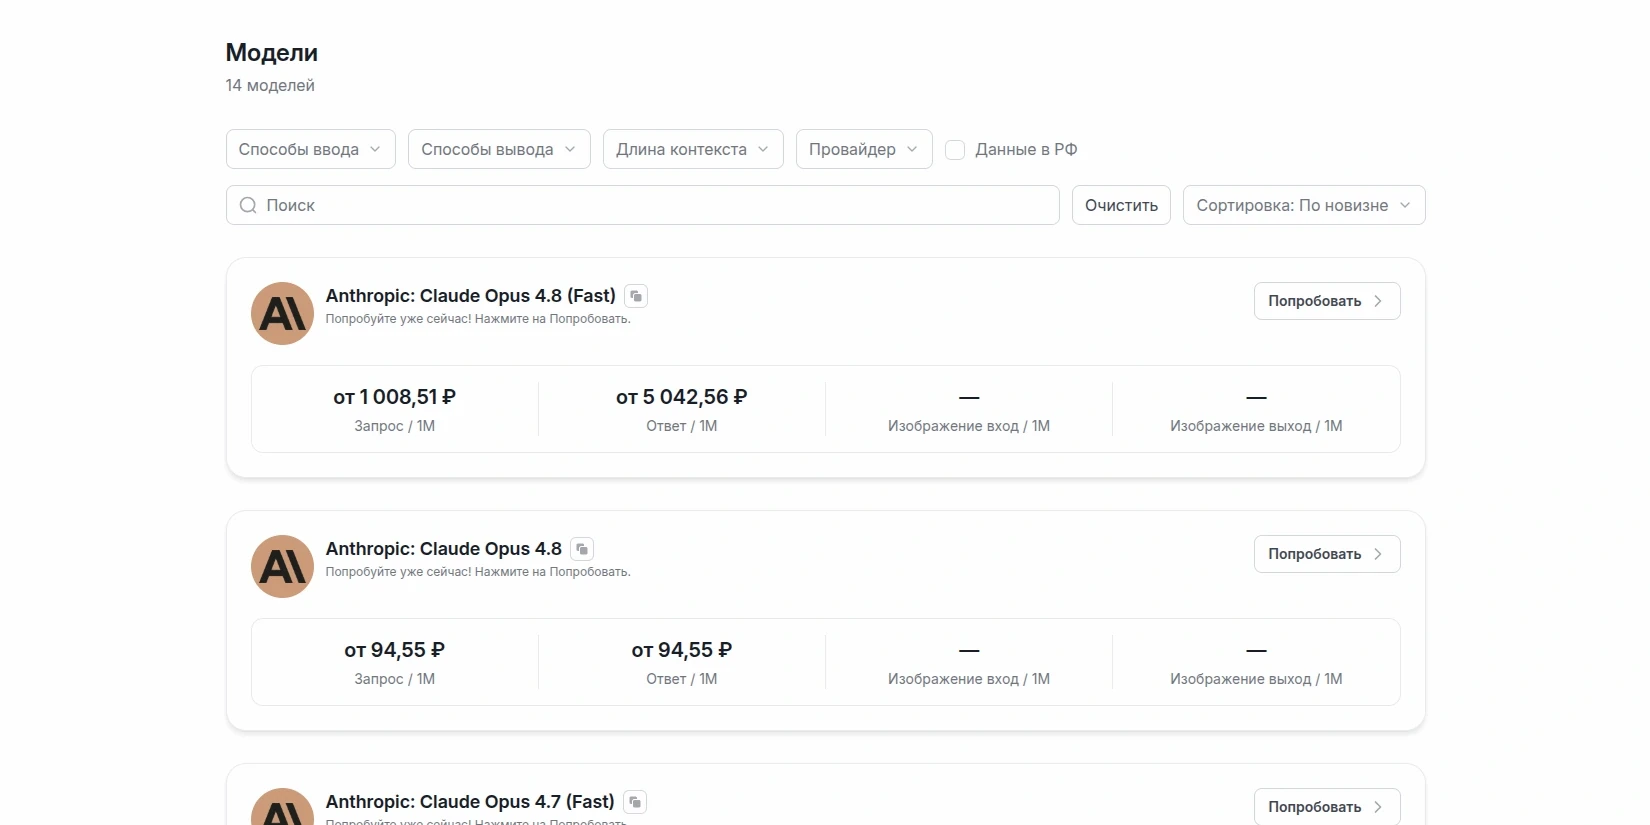
Task: Click Попробовать for Claude Opus 4.8
Action: point(1327,554)
